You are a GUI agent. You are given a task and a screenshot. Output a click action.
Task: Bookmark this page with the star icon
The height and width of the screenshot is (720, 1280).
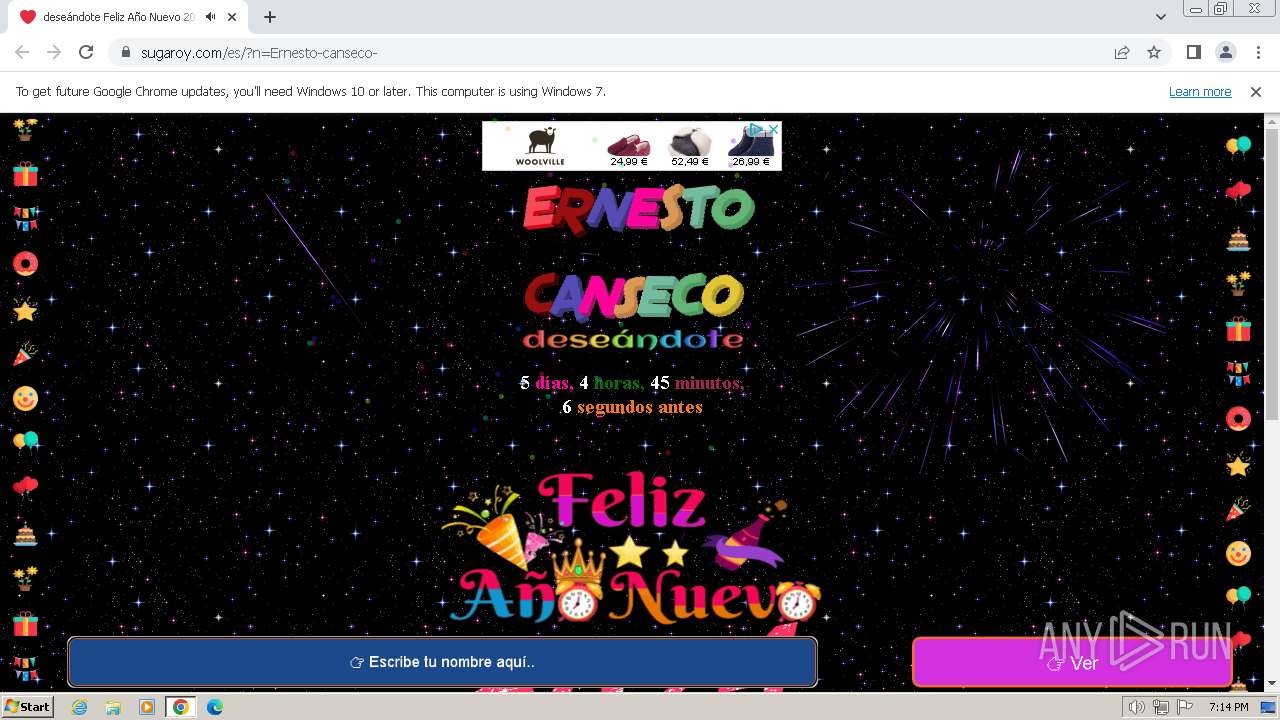1154,53
